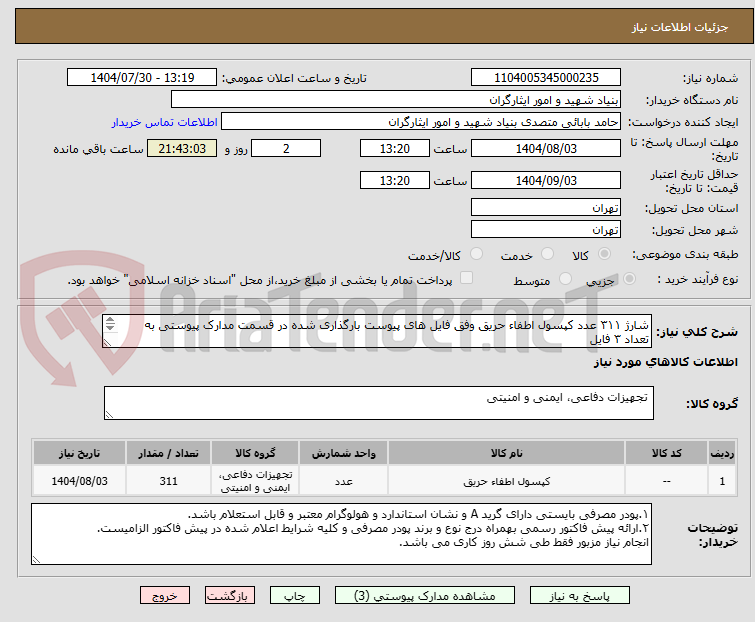Click the نام دستگاه خریدار field
755x622 pixels.
(x=396, y=100)
